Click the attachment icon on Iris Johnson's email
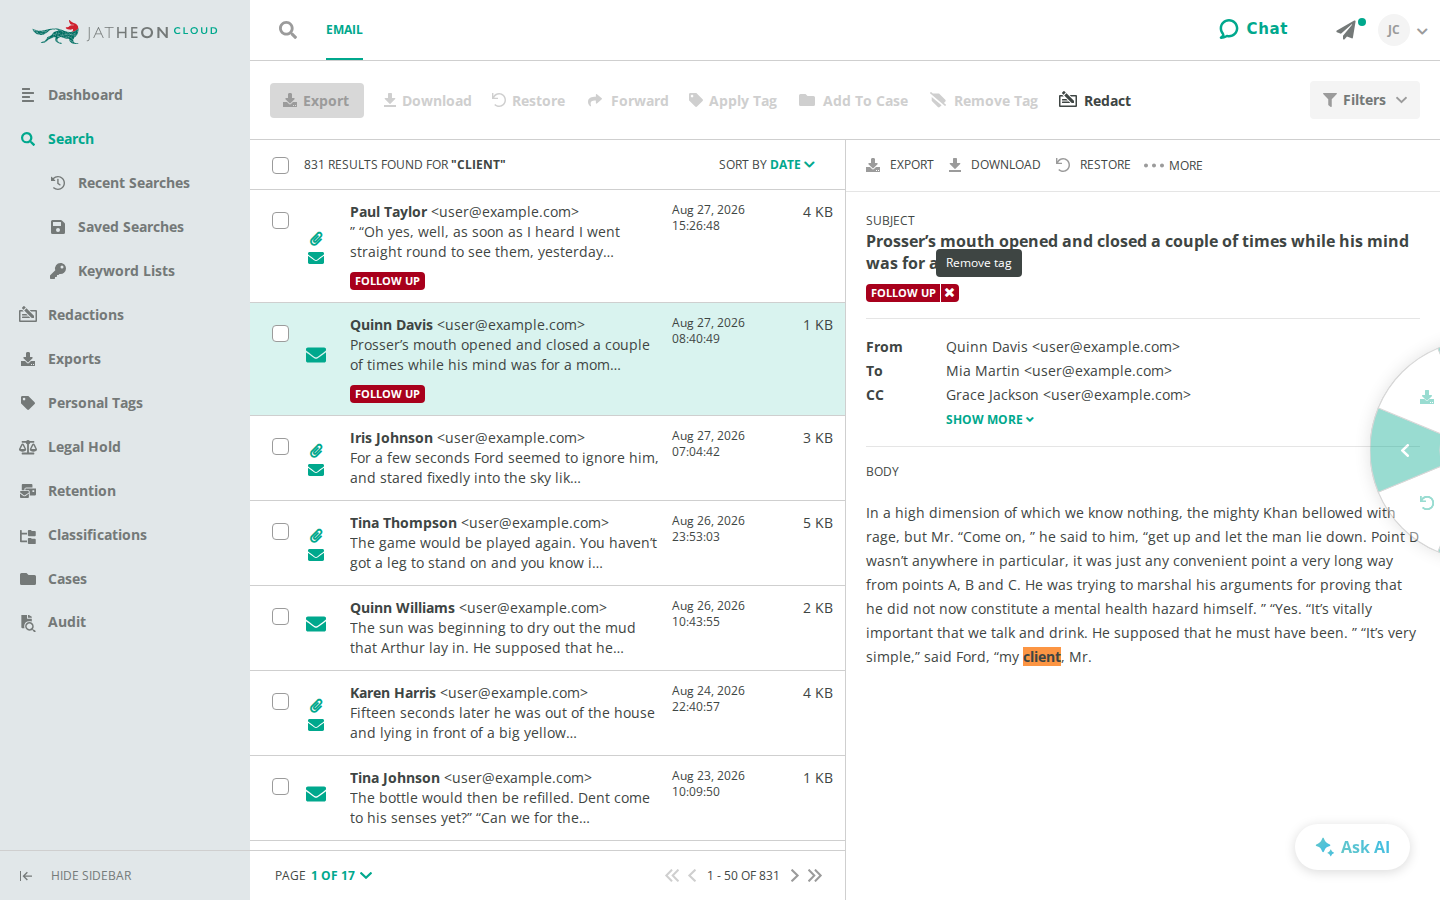Screen dimensions: 1440x900 pyautogui.click(x=316, y=450)
